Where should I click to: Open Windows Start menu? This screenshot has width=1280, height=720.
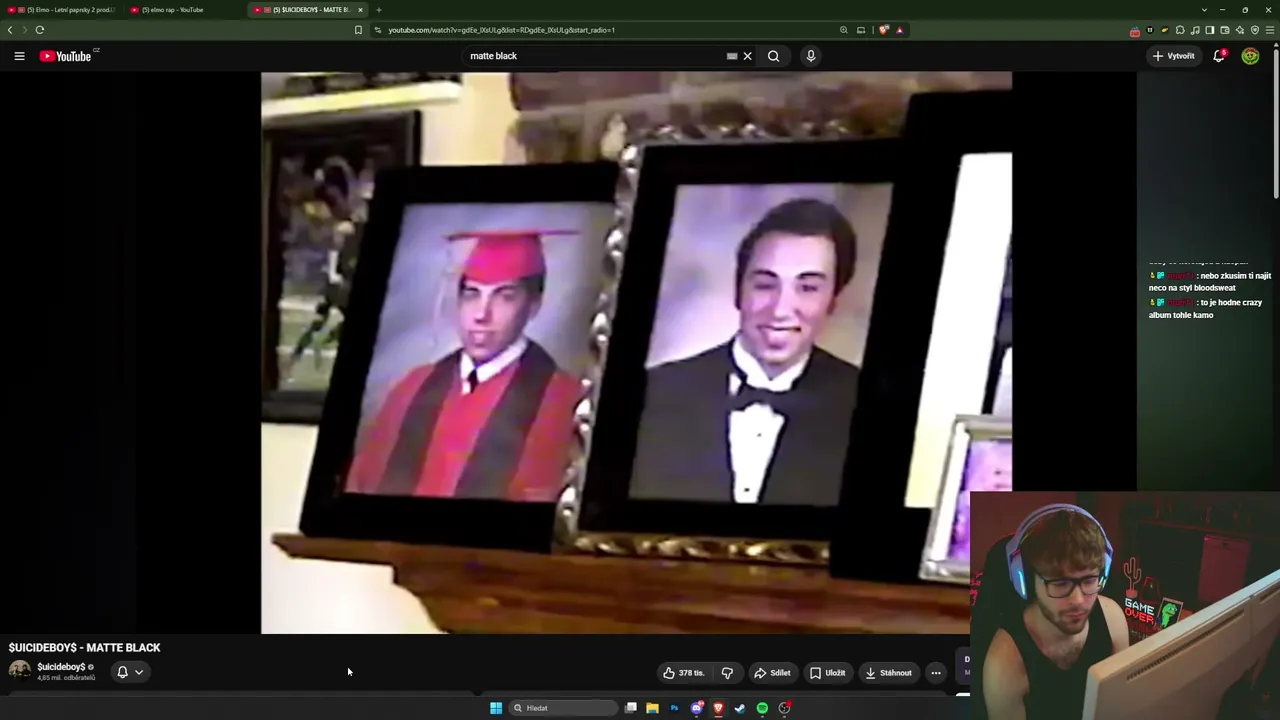(496, 708)
